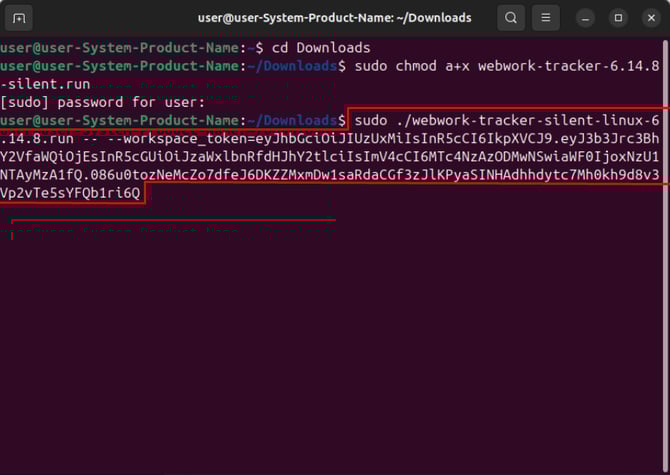Click the '--workspace_token=' line

[x=329, y=139]
